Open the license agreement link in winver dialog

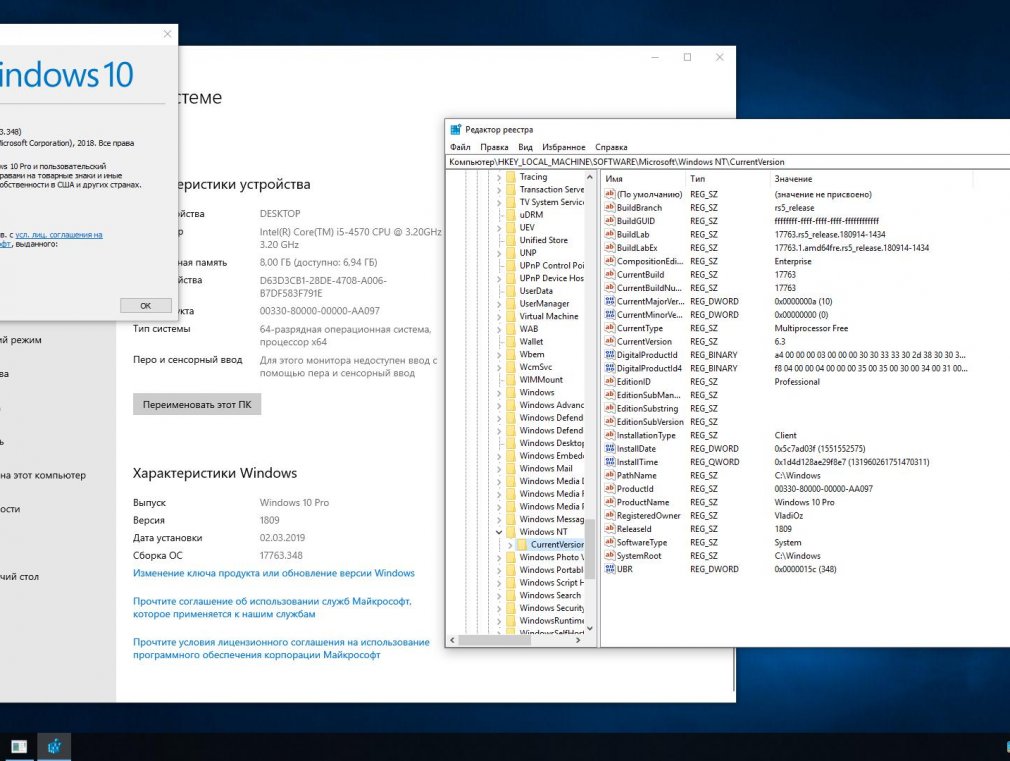59,235
